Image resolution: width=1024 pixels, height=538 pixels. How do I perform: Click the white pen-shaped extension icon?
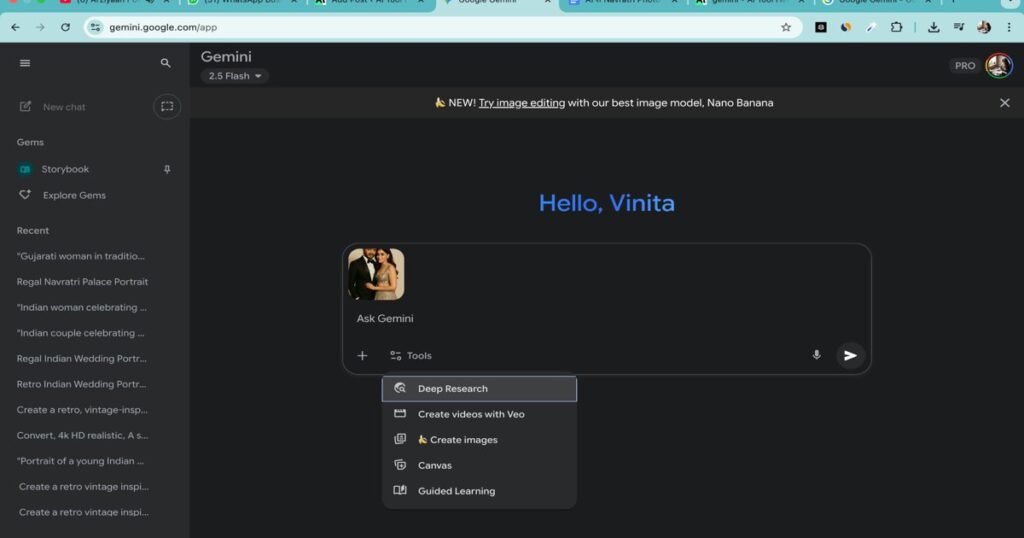(871, 27)
